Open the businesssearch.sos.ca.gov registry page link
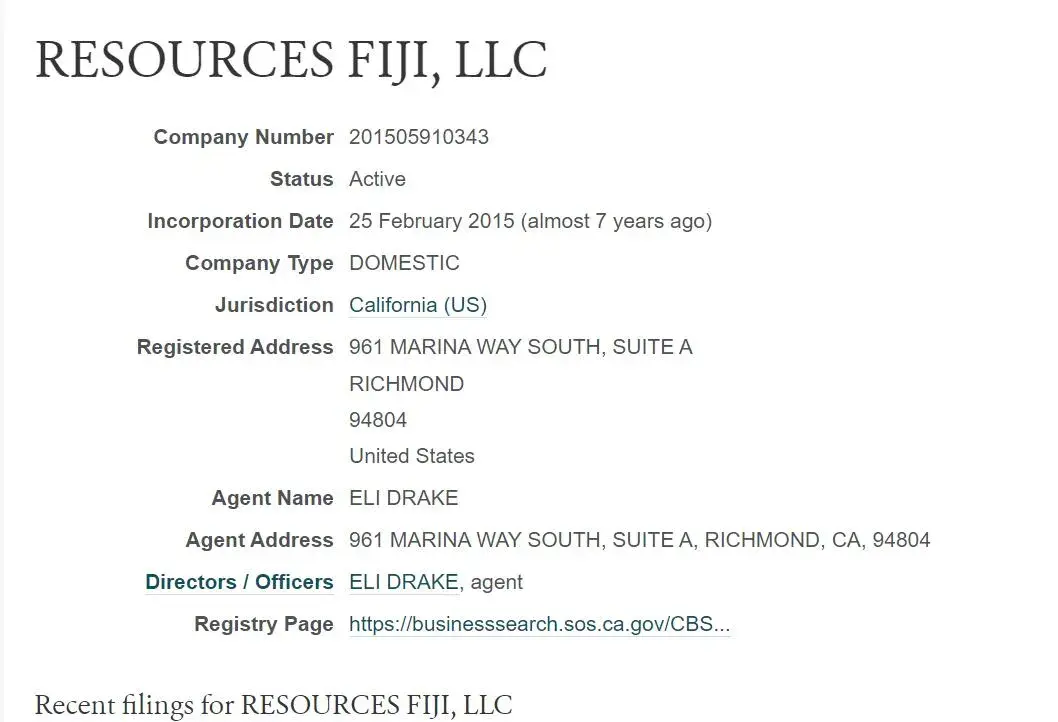Viewport: 1058px width, 722px height. coord(539,625)
